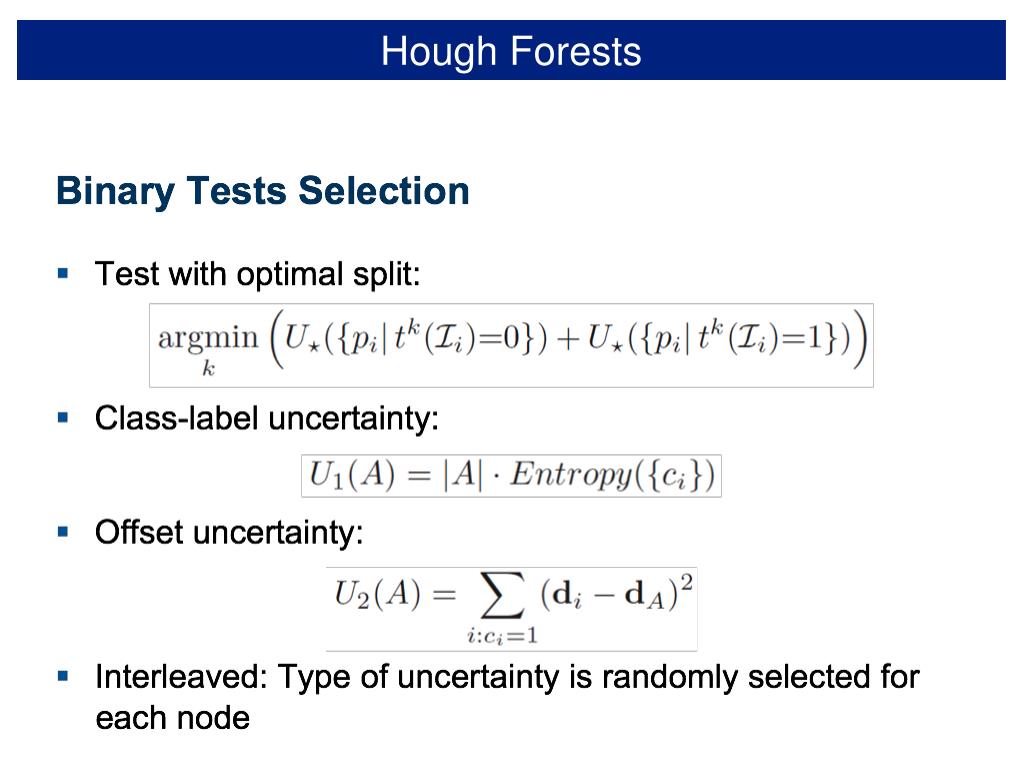The height and width of the screenshot is (768, 1024).
Task: Click the Offset uncertainty text
Action: coord(229,533)
